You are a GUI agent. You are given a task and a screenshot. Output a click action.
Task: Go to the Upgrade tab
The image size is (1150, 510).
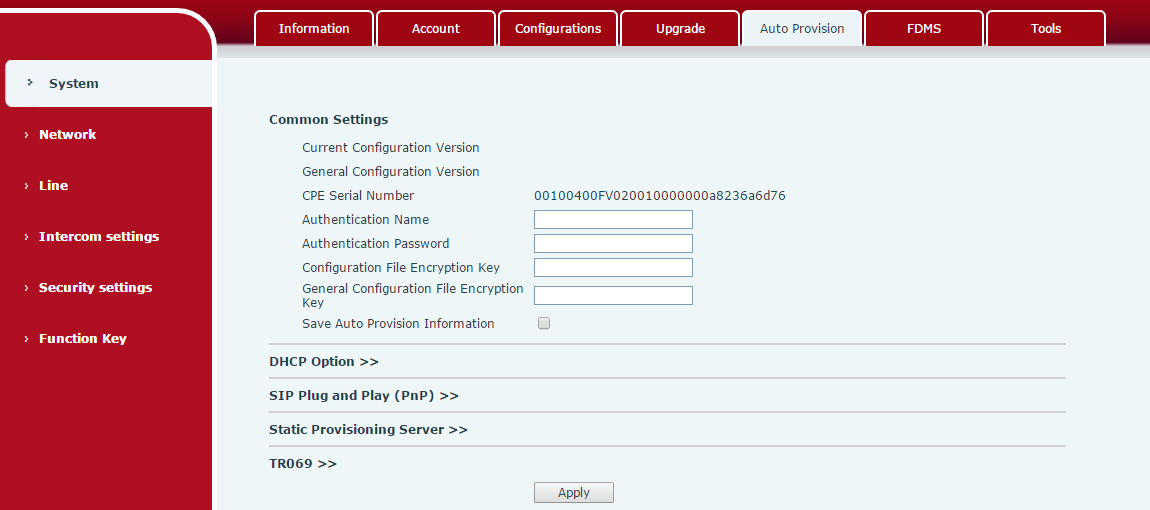(680, 28)
